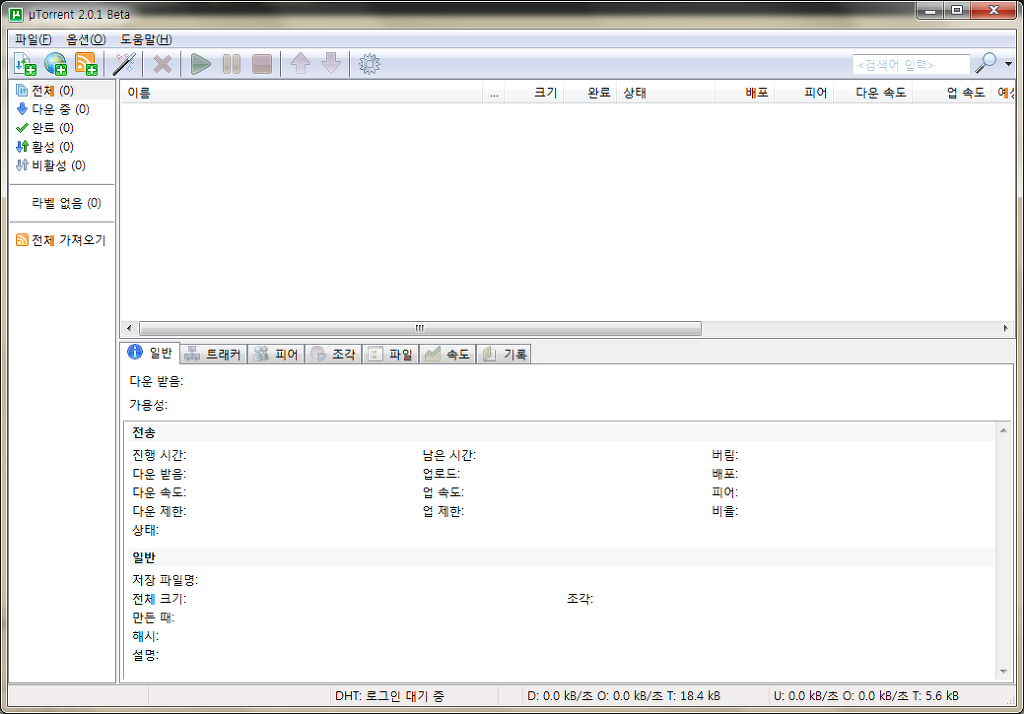The height and width of the screenshot is (714, 1024).
Task: Click Add Torrent from URL globe icon
Action: [x=56, y=64]
